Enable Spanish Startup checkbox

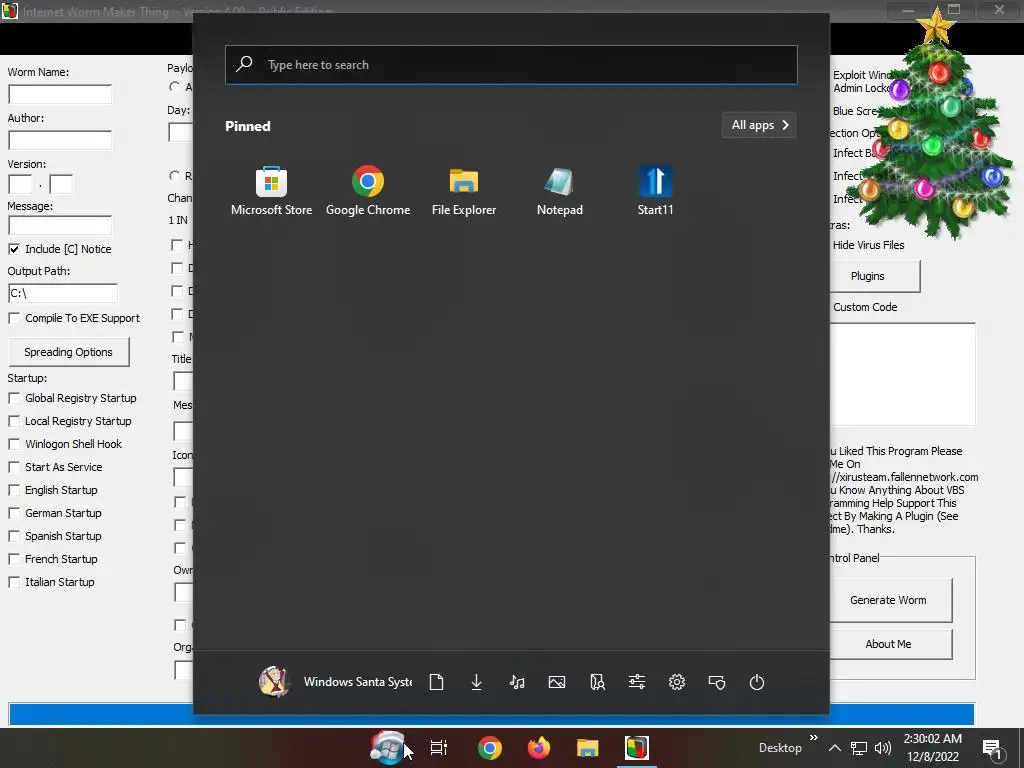[14, 536]
